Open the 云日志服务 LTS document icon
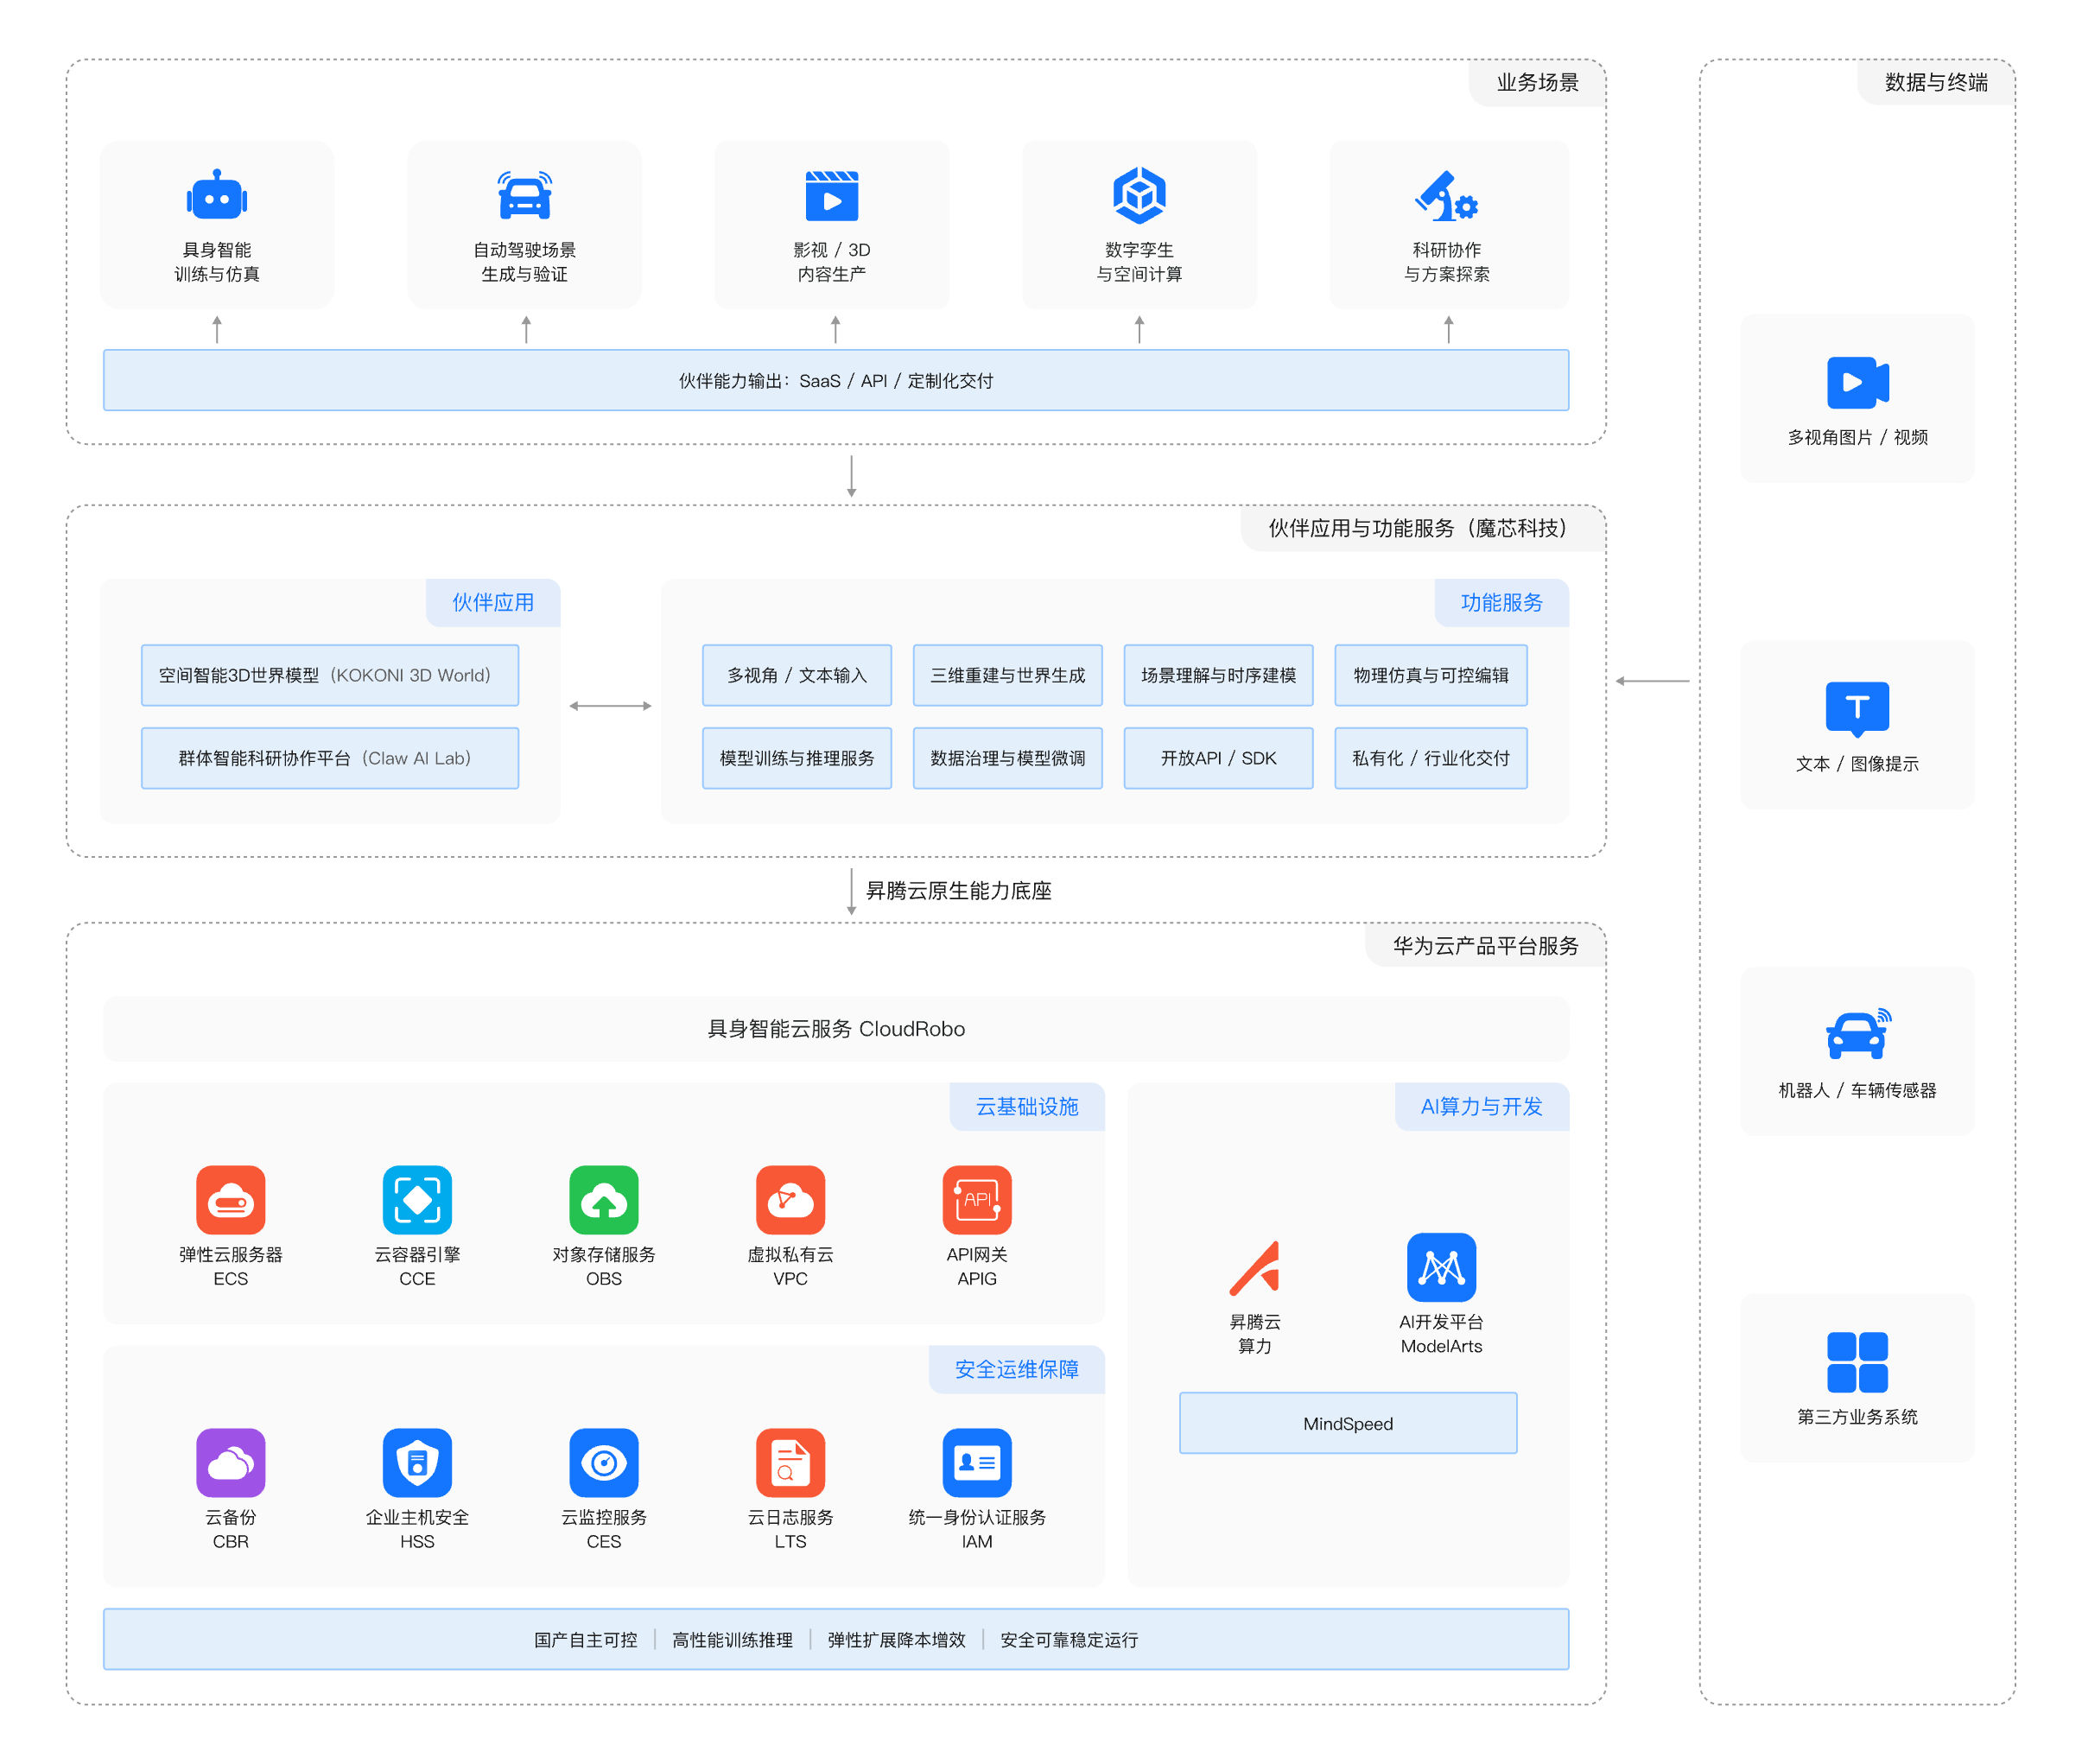 pyautogui.click(x=790, y=1462)
